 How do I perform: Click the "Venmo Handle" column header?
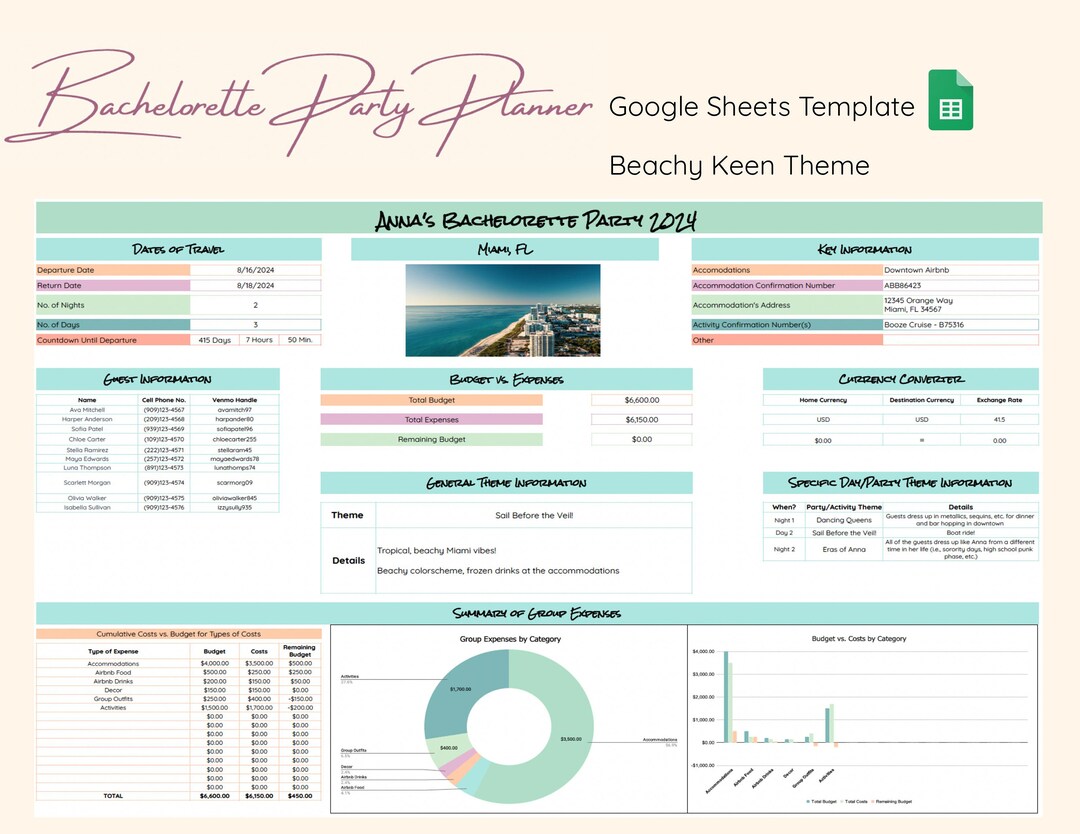(234, 399)
